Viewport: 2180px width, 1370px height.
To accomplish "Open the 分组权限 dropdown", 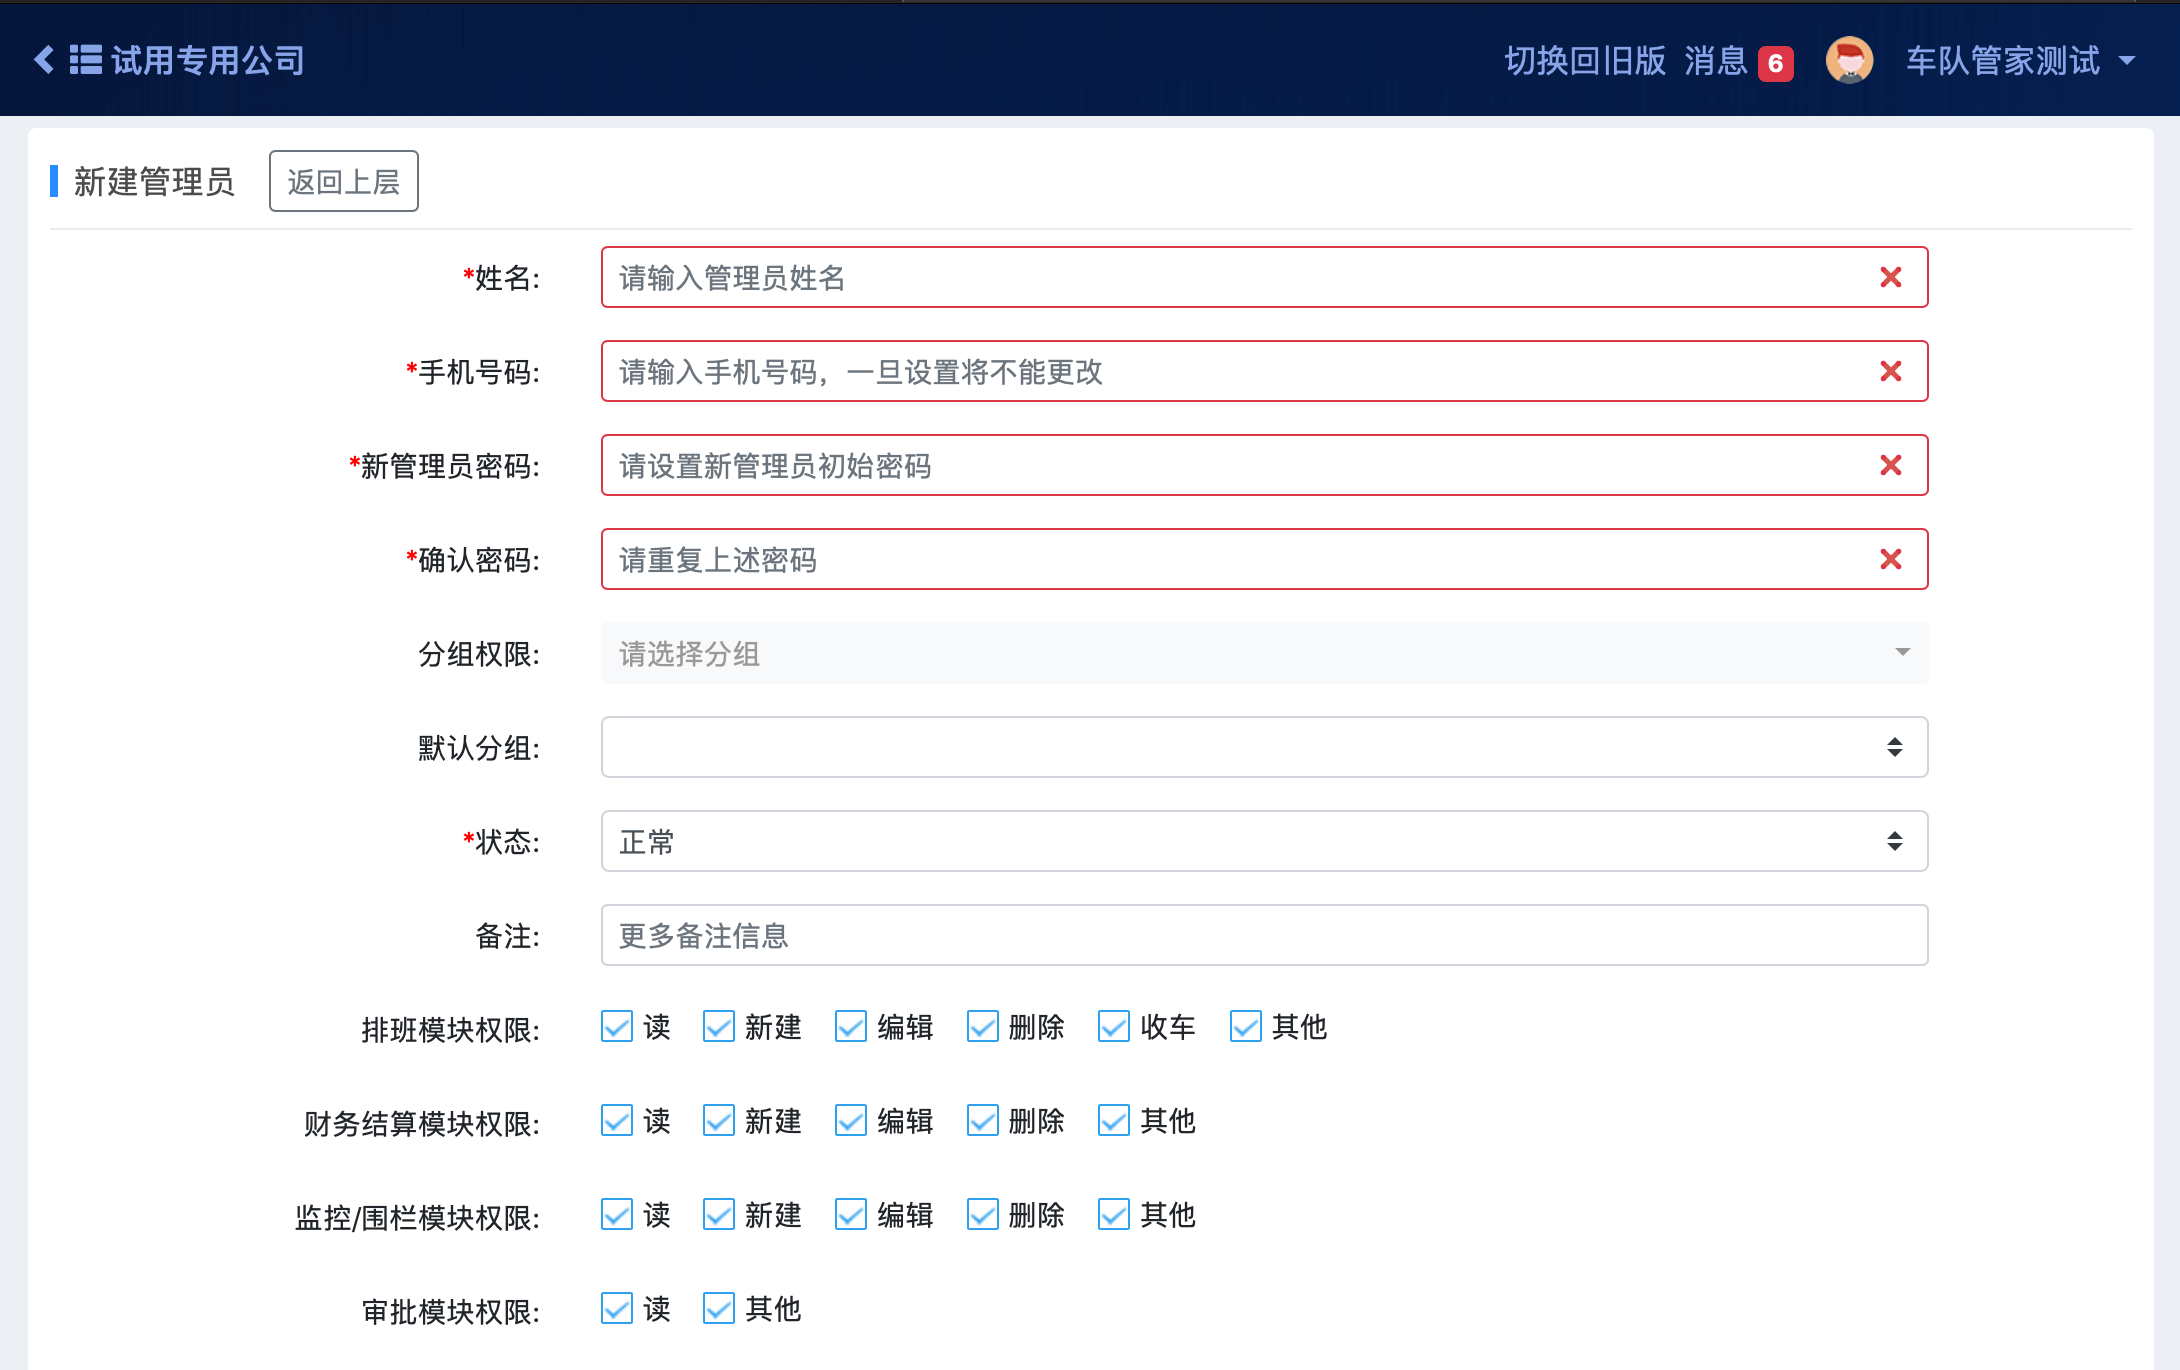I will pyautogui.click(x=1264, y=653).
